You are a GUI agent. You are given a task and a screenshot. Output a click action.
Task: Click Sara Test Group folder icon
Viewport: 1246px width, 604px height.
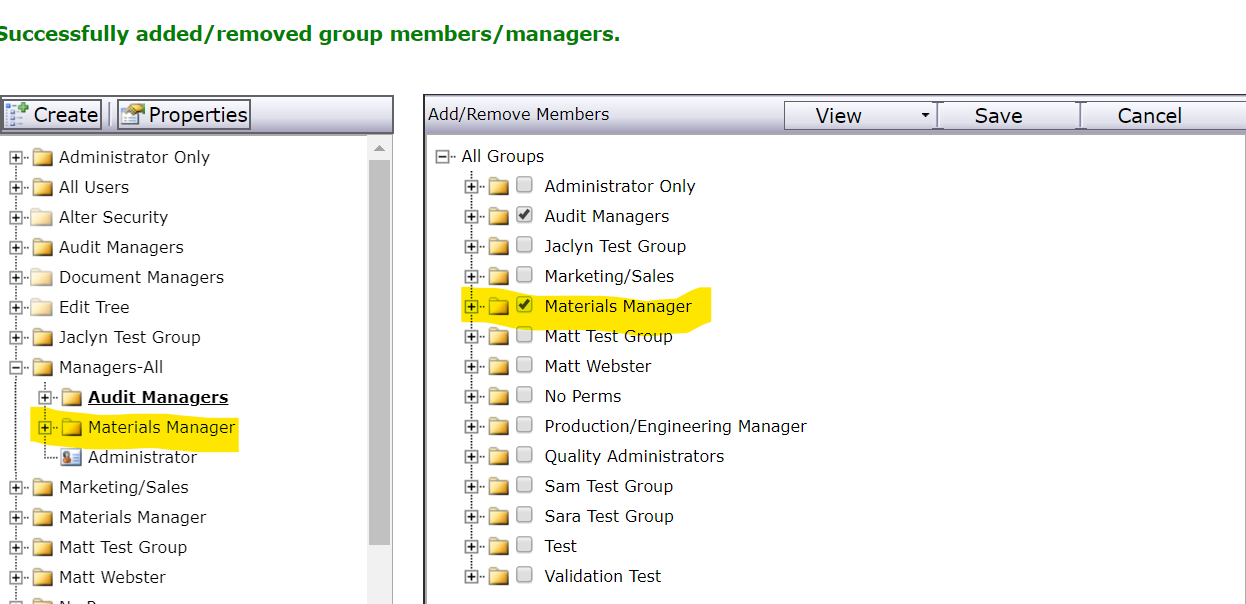pyautogui.click(x=499, y=516)
